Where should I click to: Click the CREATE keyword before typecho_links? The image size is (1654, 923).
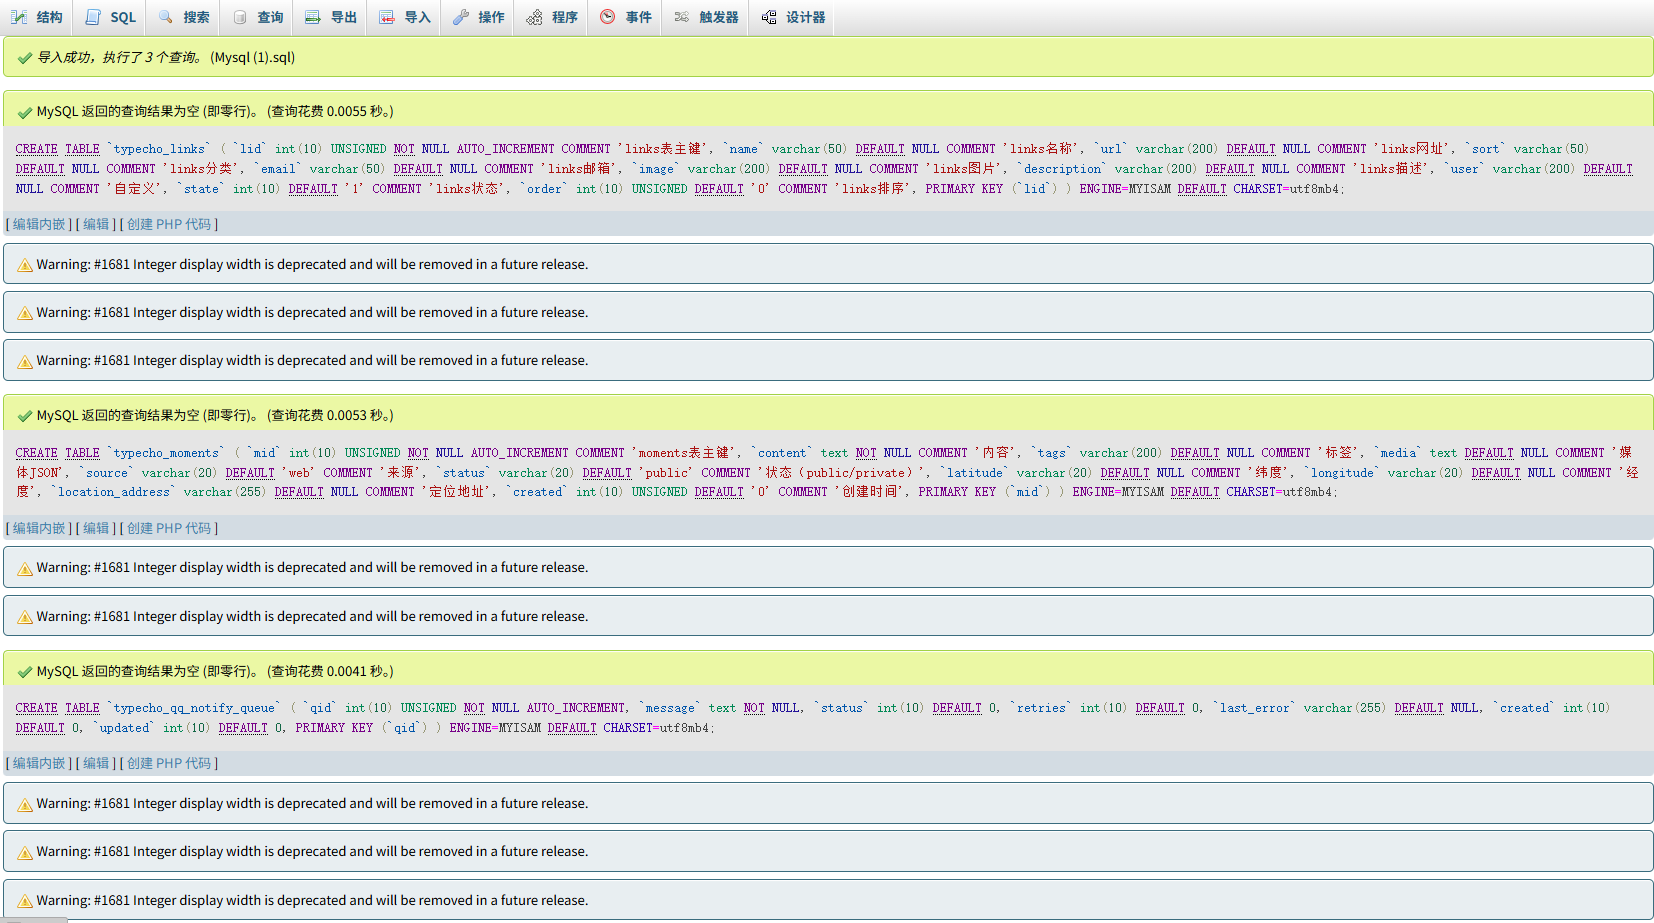pos(36,149)
